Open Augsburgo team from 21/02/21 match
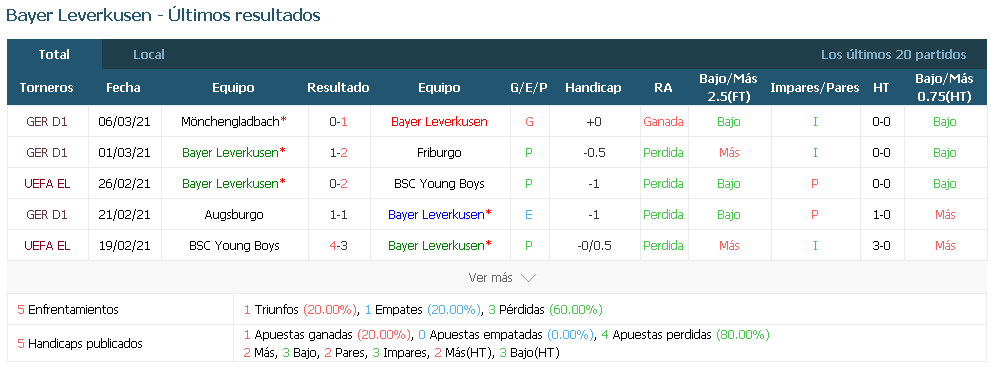 234,214
